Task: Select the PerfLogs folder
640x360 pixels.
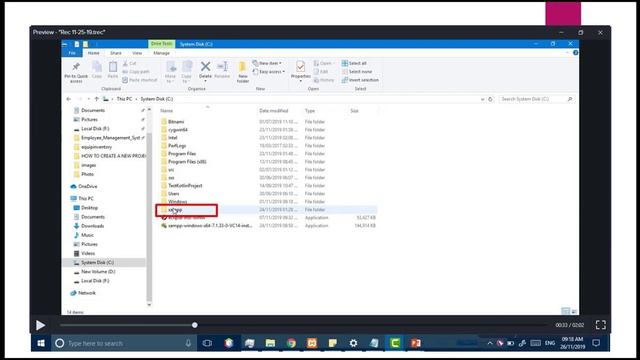Action: click(177, 146)
